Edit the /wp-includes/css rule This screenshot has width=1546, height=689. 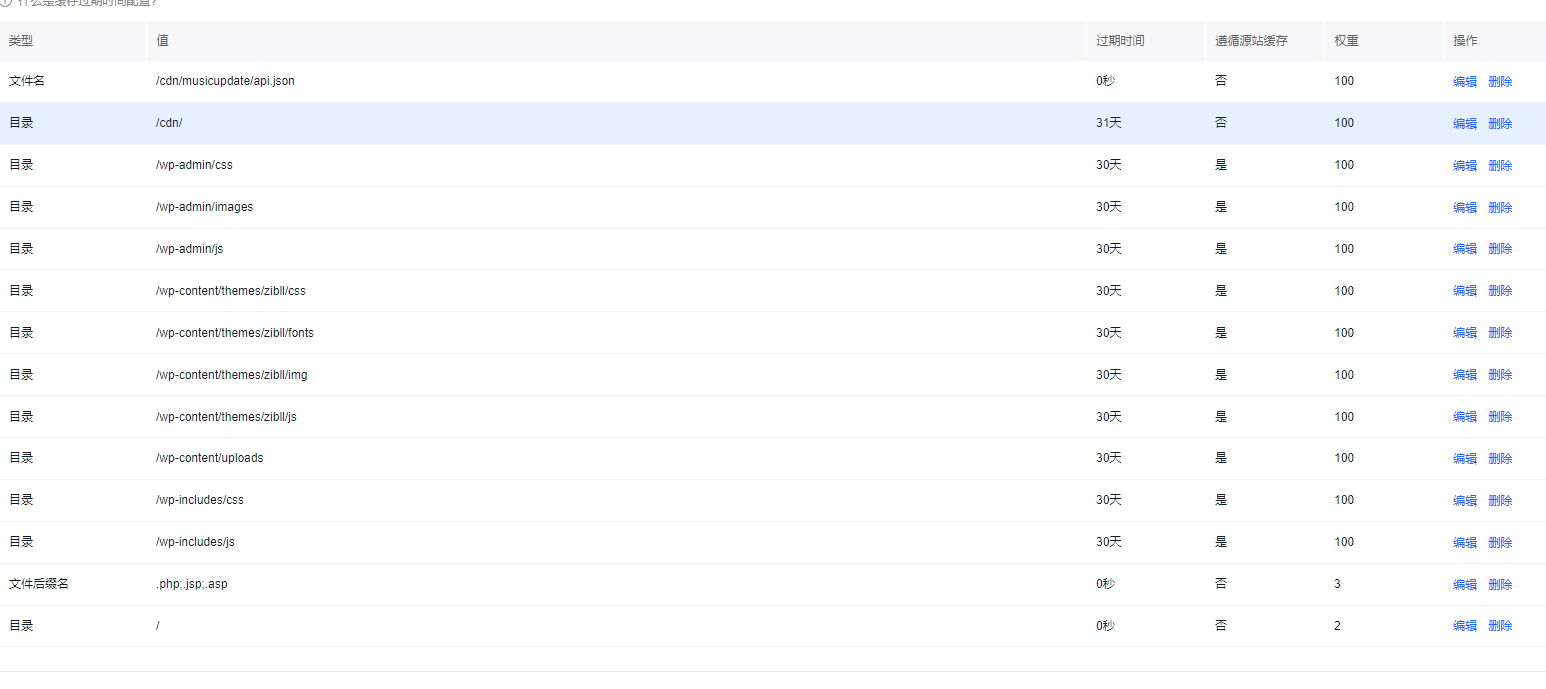click(x=1464, y=501)
